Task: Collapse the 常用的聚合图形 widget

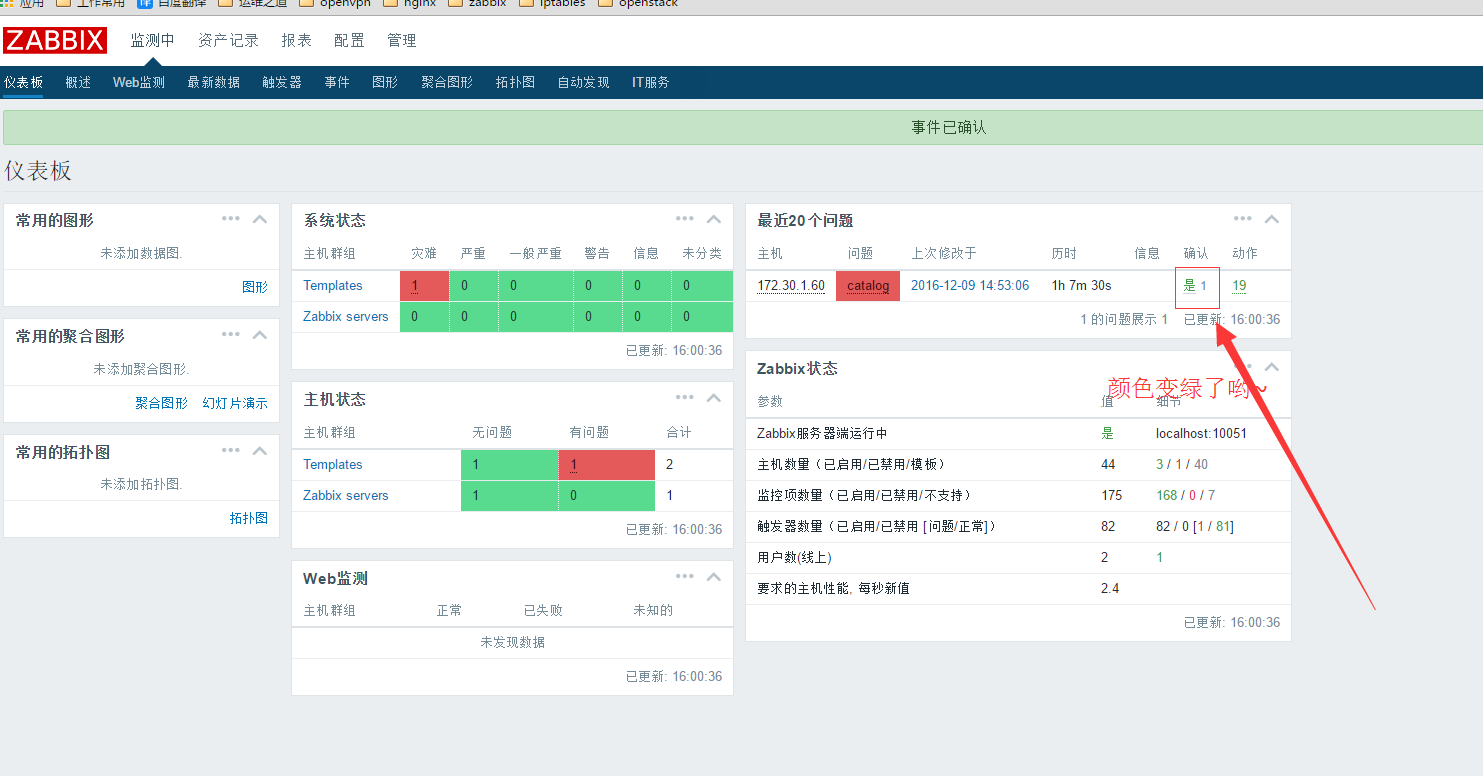Action: tap(260, 335)
